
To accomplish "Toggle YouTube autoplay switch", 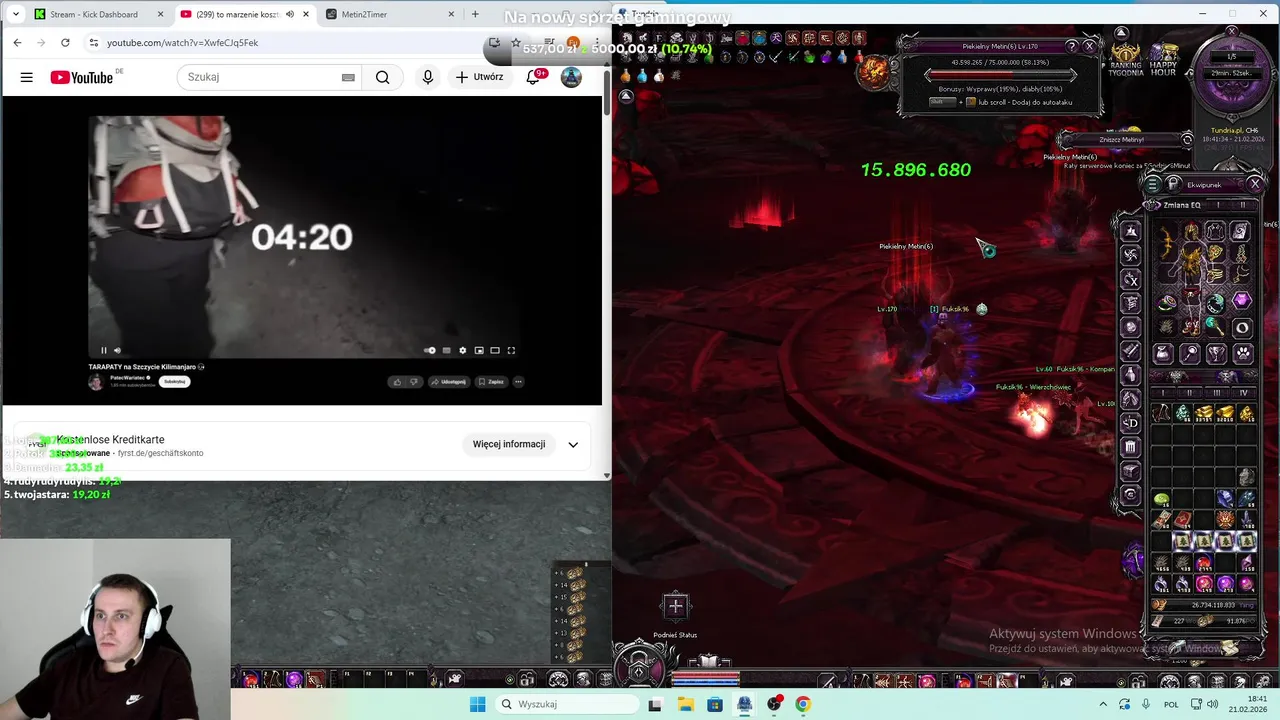I will pos(430,350).
